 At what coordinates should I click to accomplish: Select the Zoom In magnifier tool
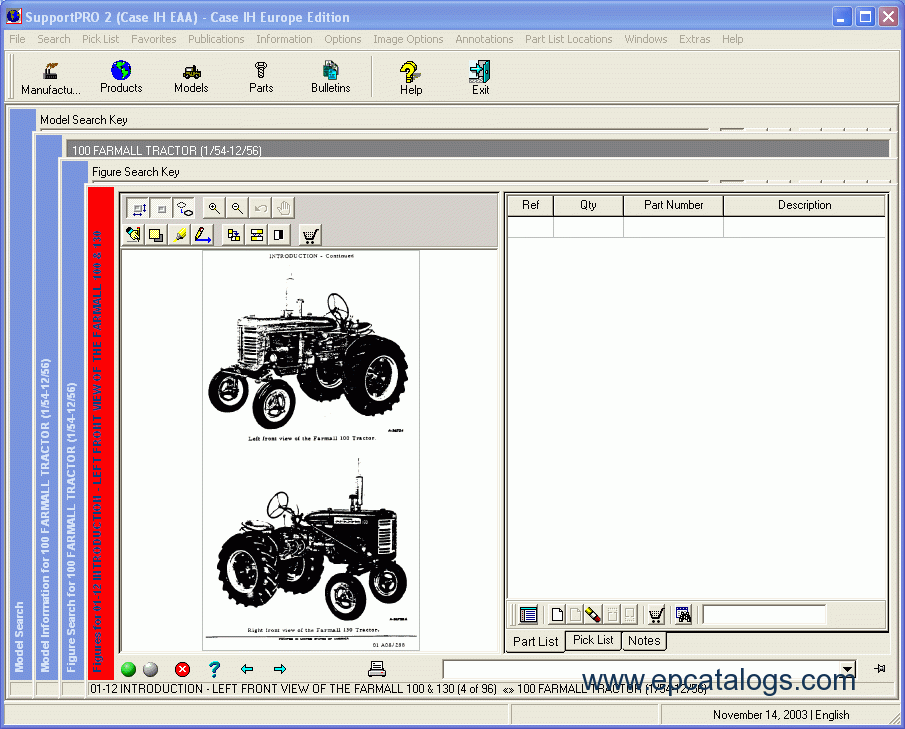point(214,208)
